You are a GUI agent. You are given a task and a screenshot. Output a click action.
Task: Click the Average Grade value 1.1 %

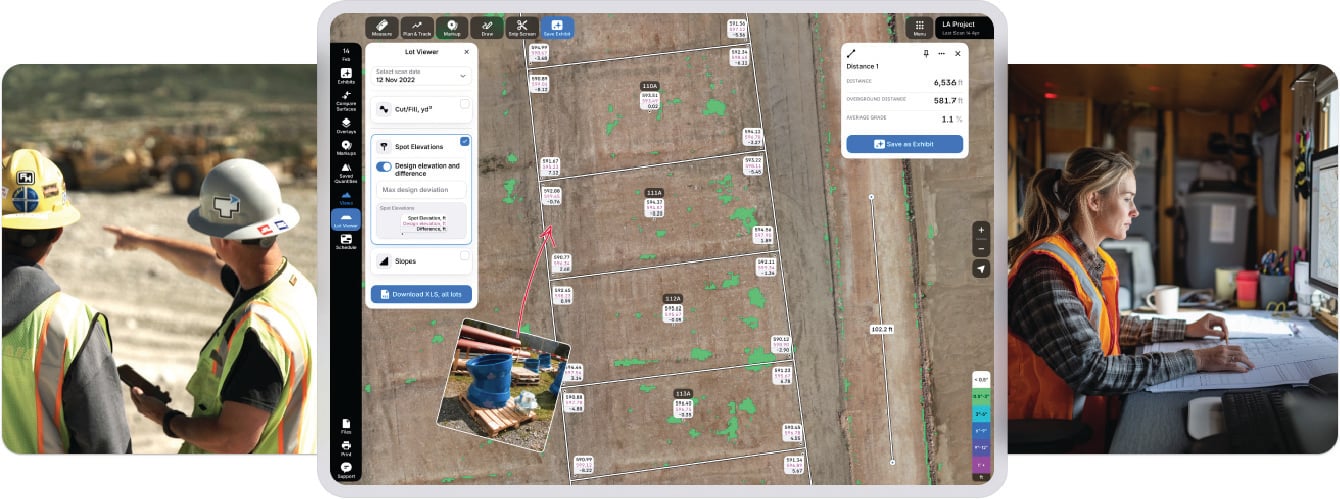click(952, 118)
